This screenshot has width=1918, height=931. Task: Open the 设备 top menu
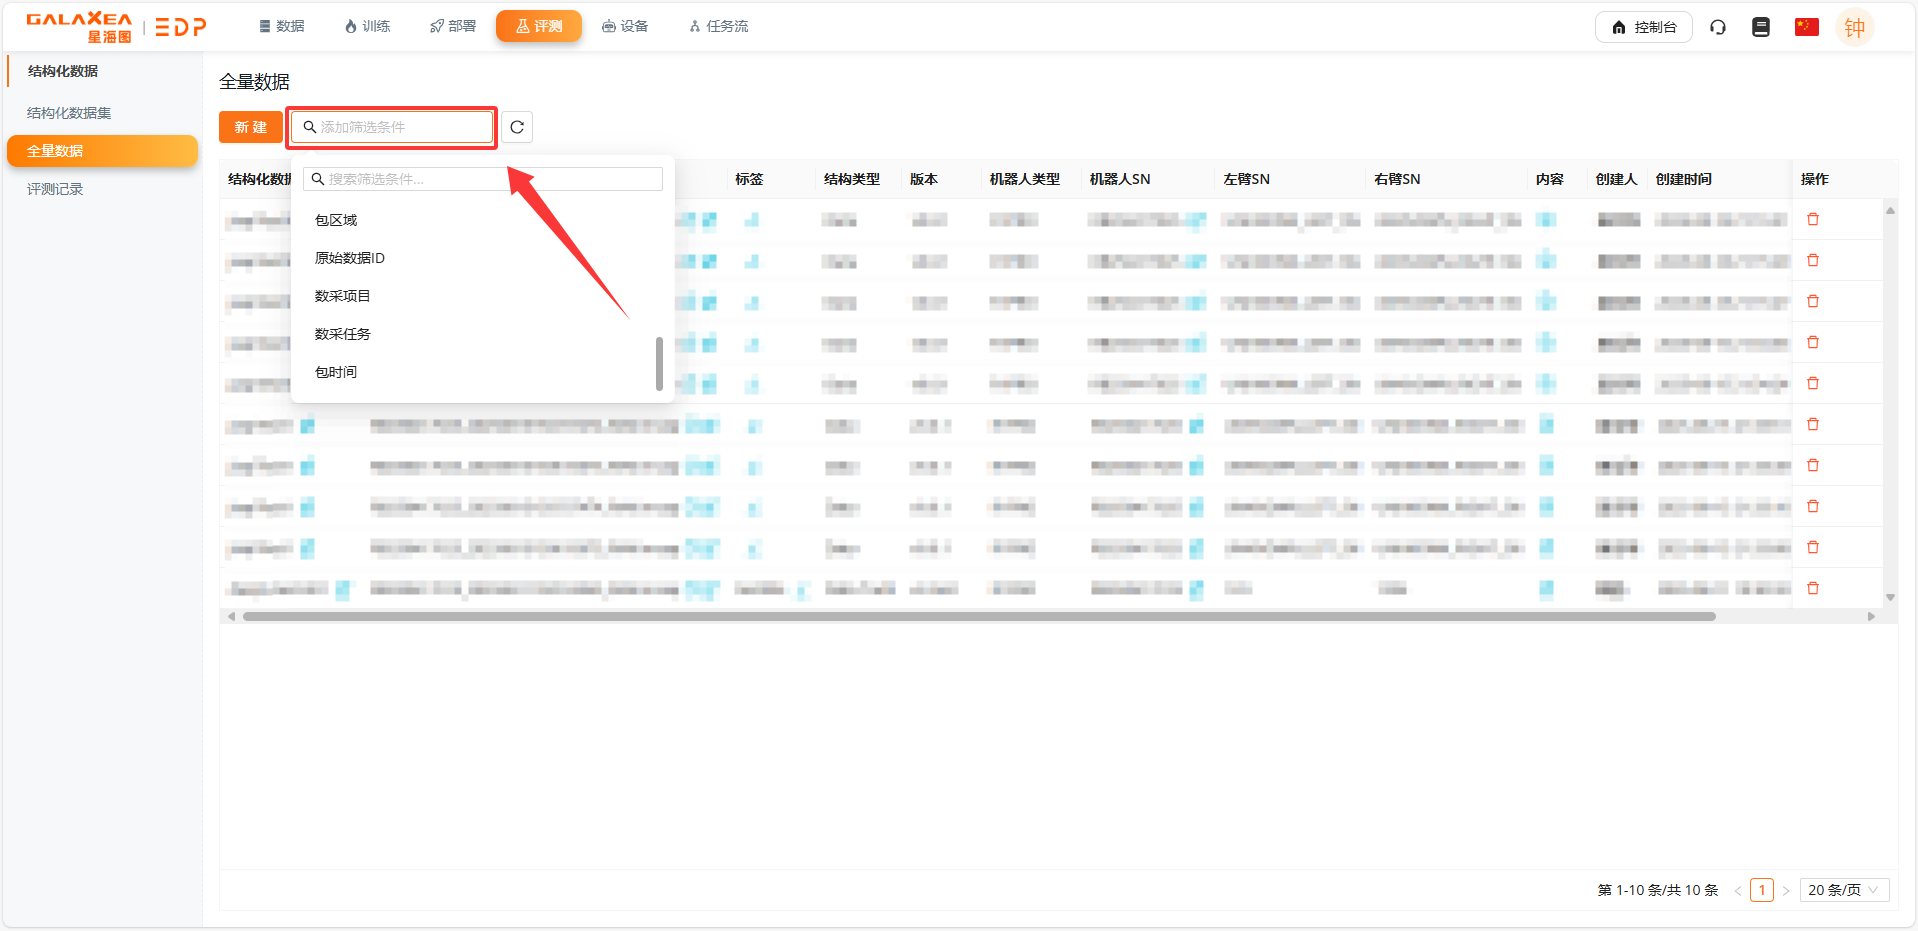pyautogui.click(x=625, y=26)
